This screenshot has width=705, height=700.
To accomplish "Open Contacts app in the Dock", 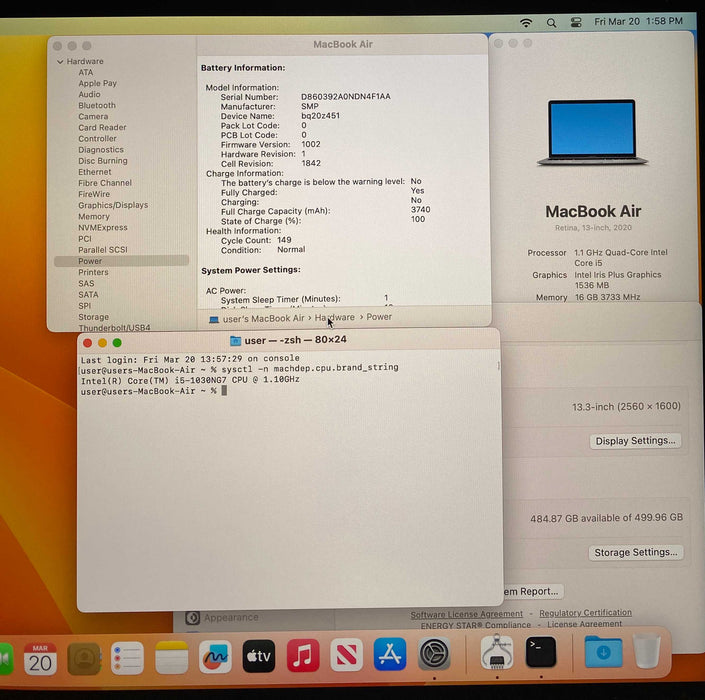I will pyautogui.click(x=84, y=659).
